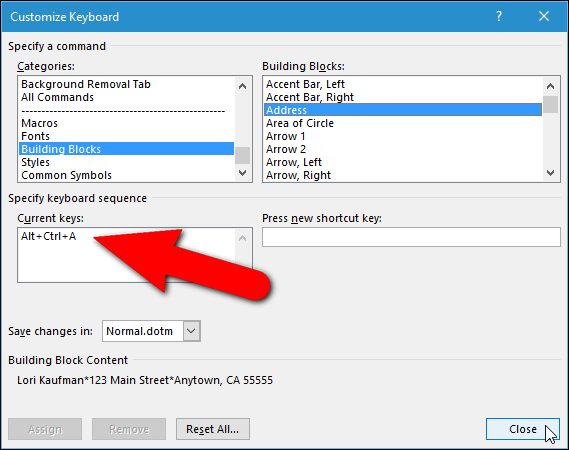569x450 pixels.
Task: Click the Press new shortcut key field
Action: click(x=411, y=237)
